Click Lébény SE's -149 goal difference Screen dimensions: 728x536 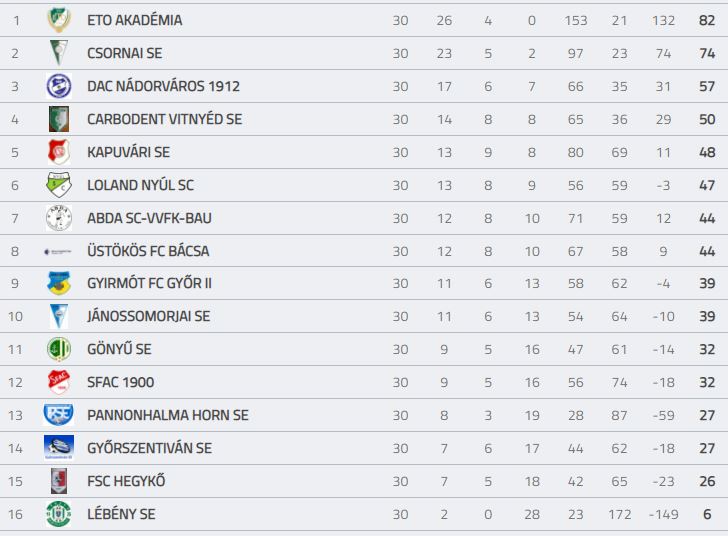pyautogui.click(x=663, y=514)
